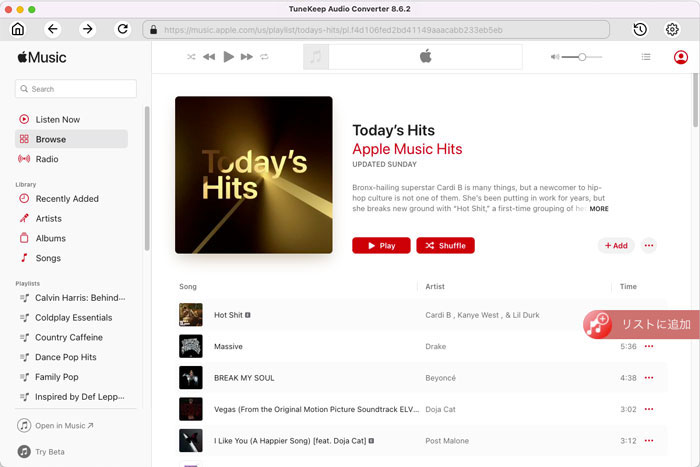This screenshot has width=700, height=467.
Task: Click the Apple Music logo
Action: pyautogui.click(x=42, y=58)
